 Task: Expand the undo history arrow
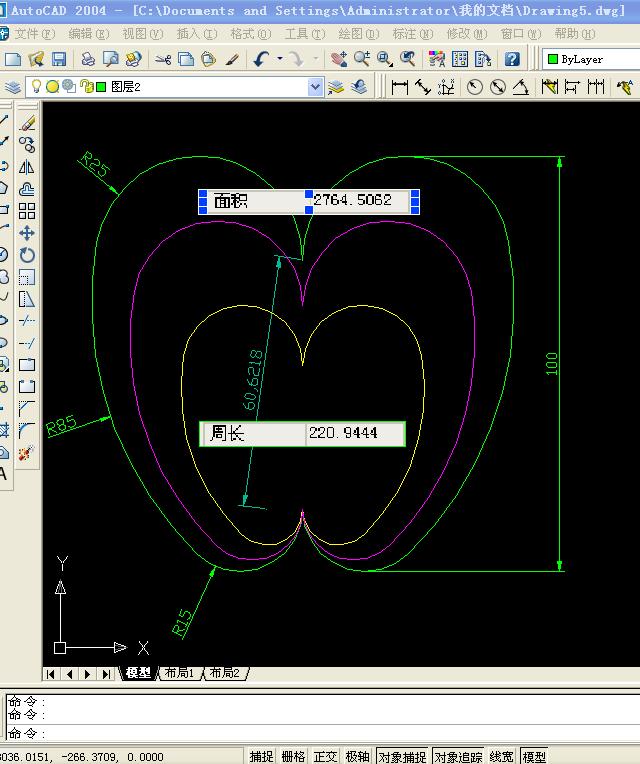click(280, 59)
